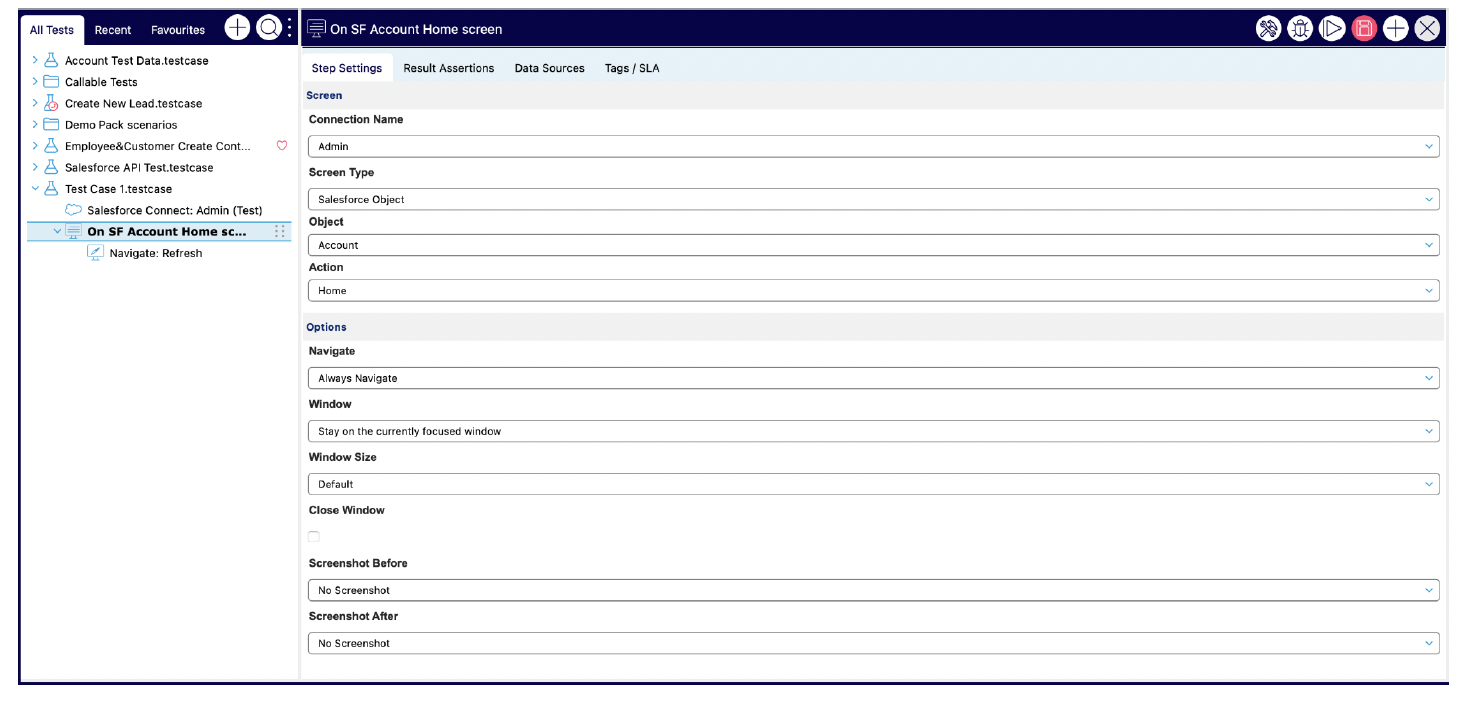The height and width of the screenshot is (716, 1462).
Task: Expand the Demo Pack scenarios folder
Action: point(36,125)
